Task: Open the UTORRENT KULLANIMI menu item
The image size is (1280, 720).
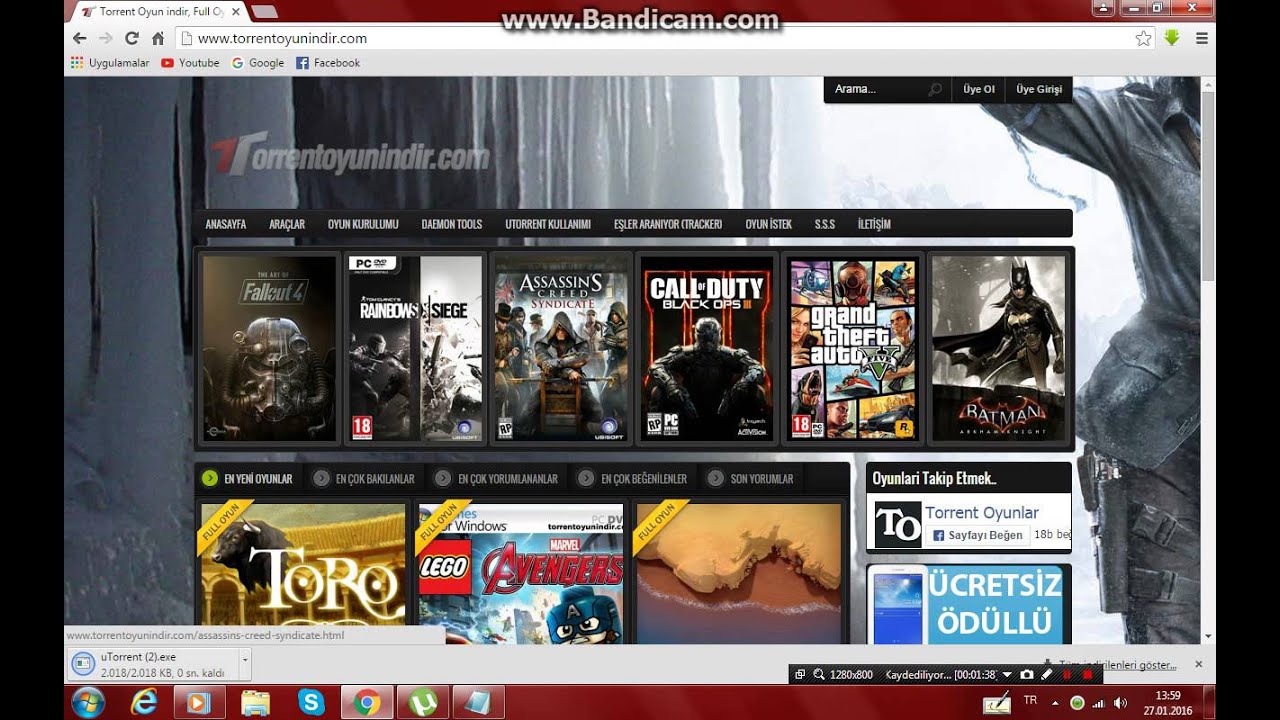Action: click(x=548, y=224)
